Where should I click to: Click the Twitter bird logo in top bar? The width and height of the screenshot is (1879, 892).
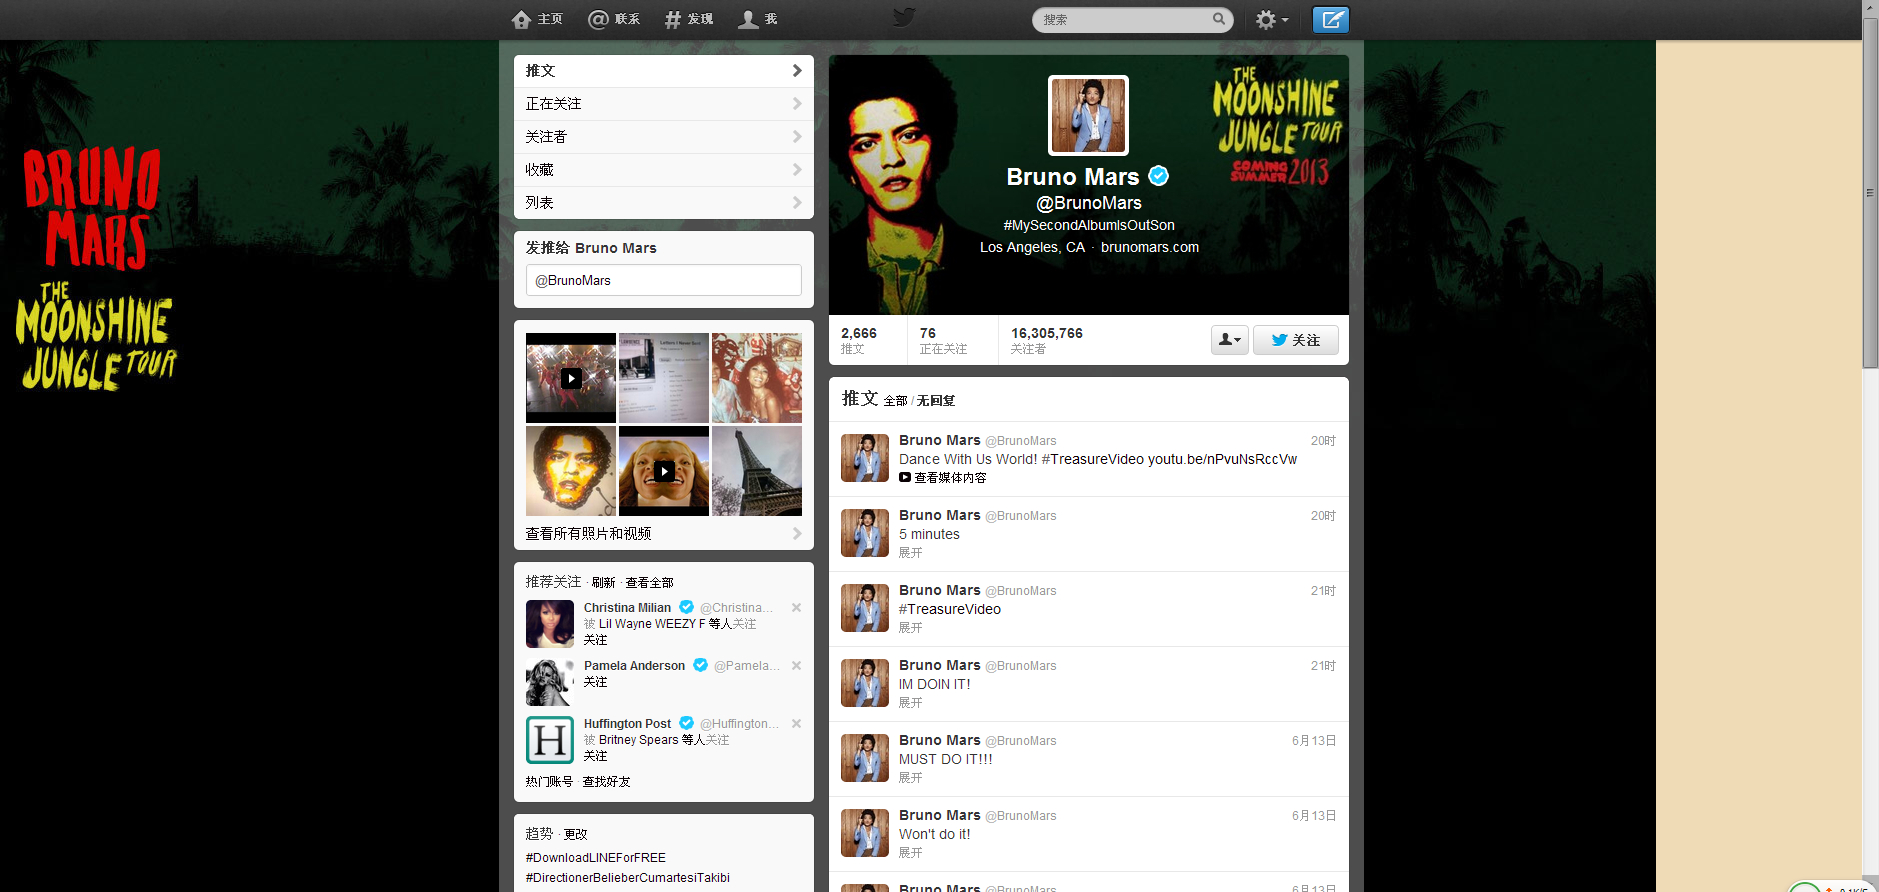click(904, 18)
